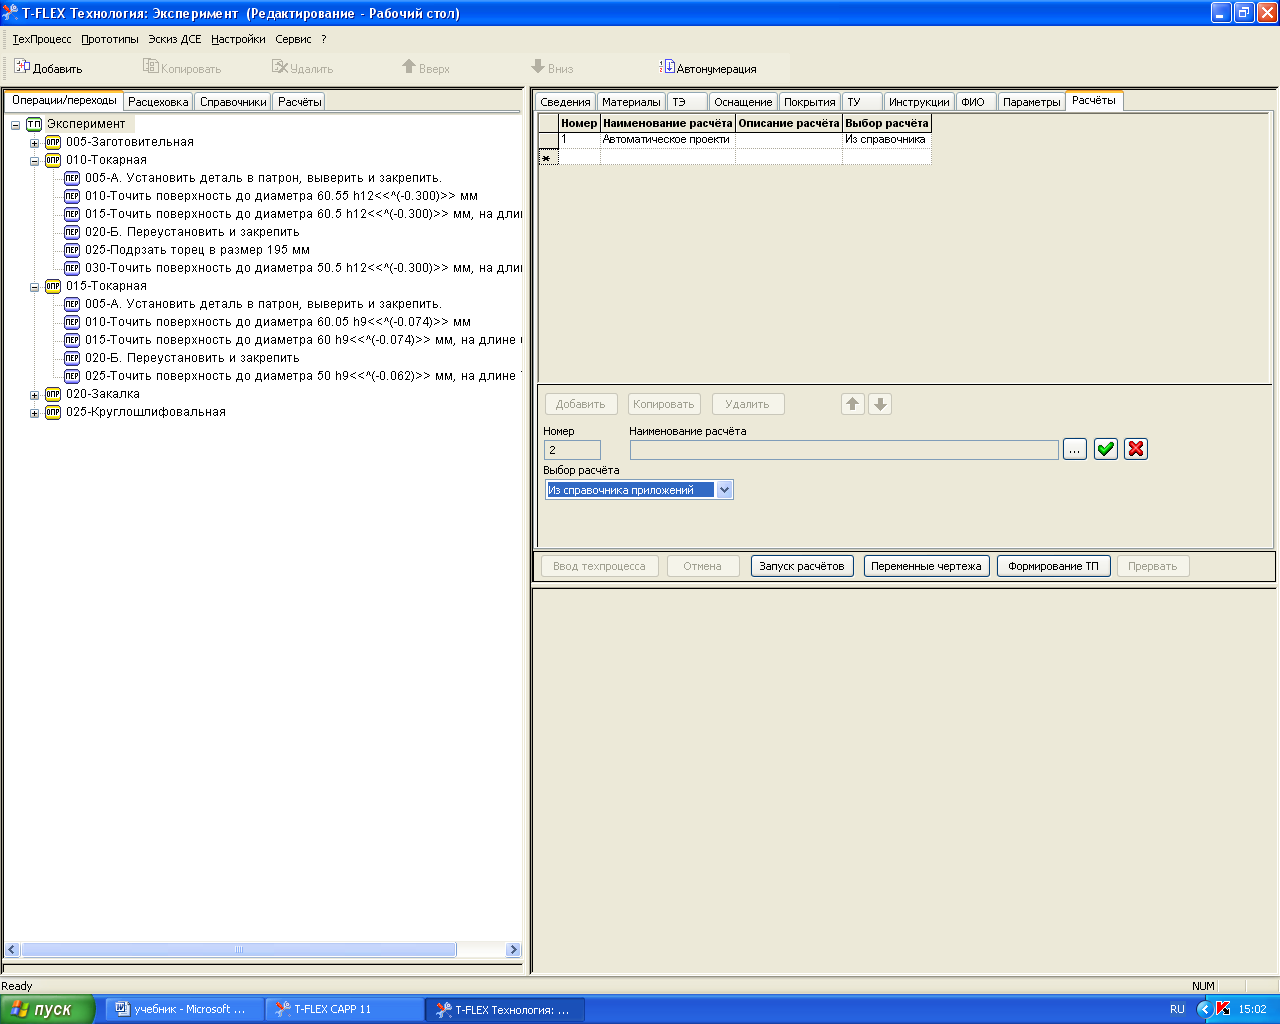This screenshot has height=1024, width=1280.
Task: Switch to the Расцеховка tab
Action: pyautogui.click(x=158, y=102)
